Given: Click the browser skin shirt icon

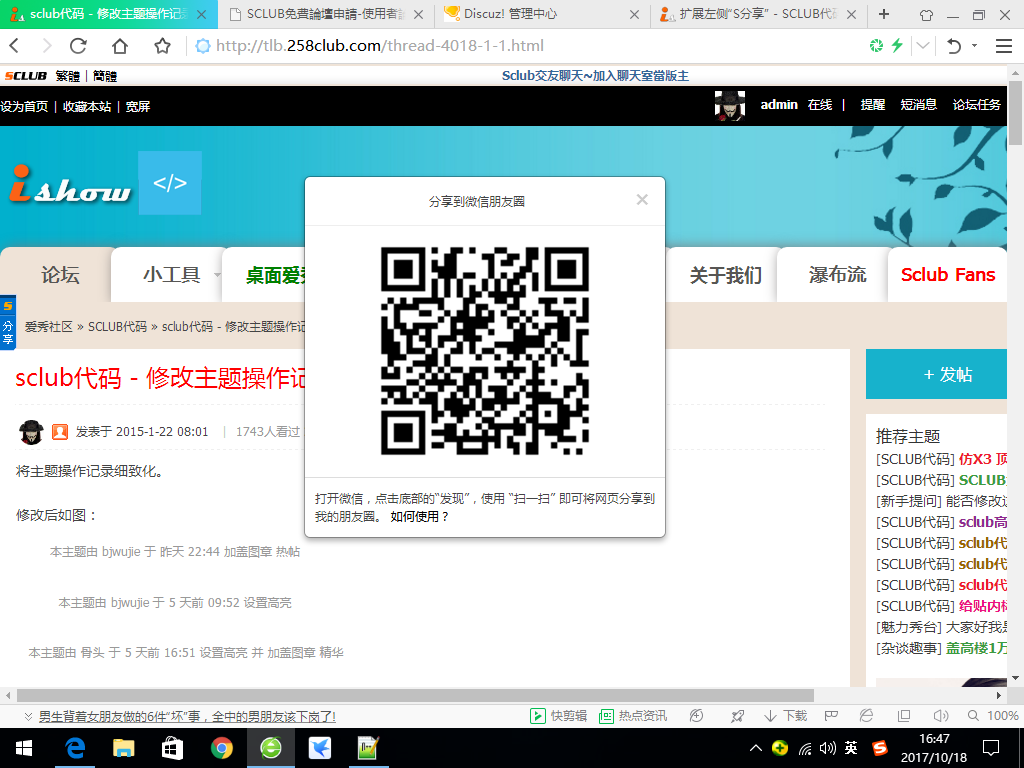Looking at the screenshot, I should [926, 15].
